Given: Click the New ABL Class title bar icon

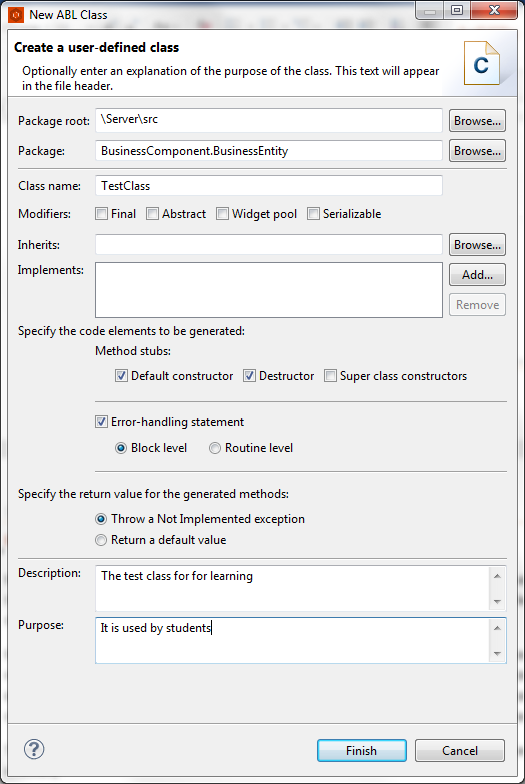Looking at the screenshot, I should point(16,14).
